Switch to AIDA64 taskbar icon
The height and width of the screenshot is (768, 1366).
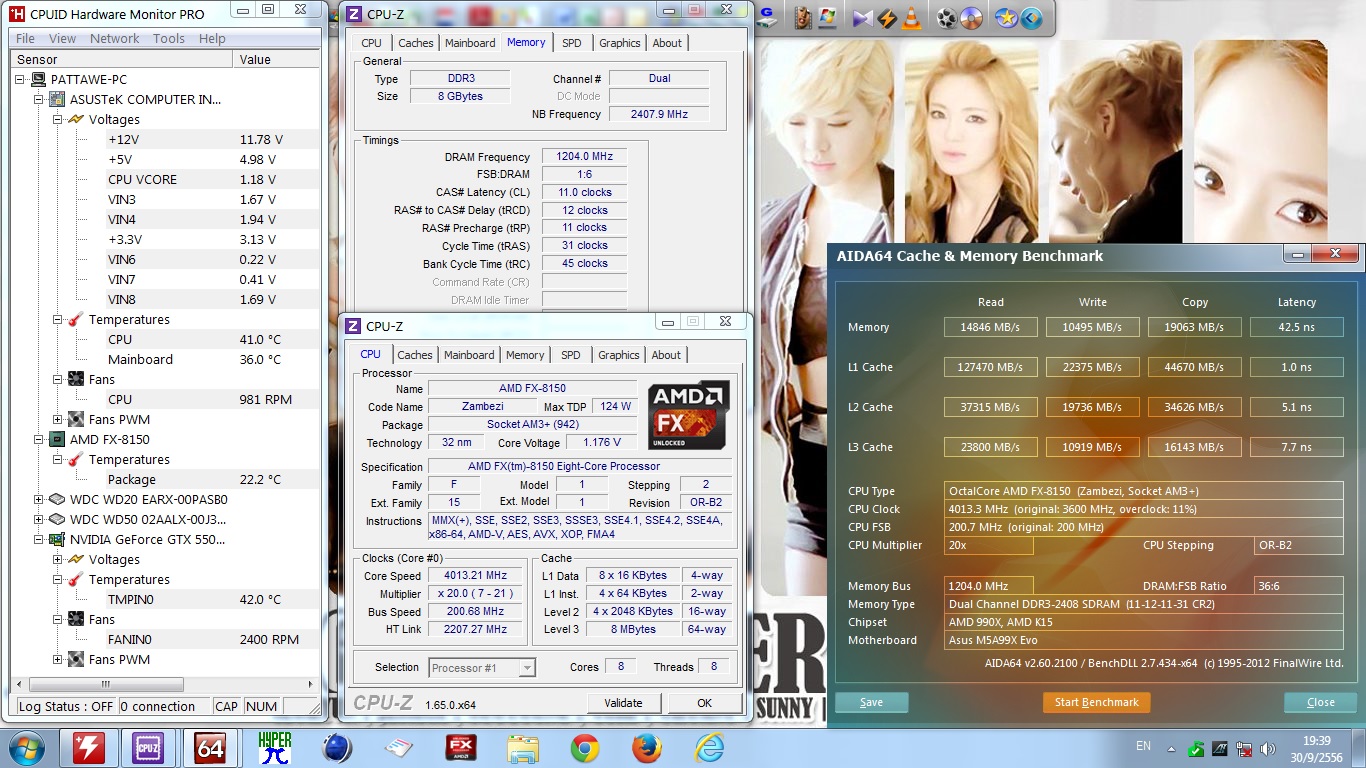209,748
